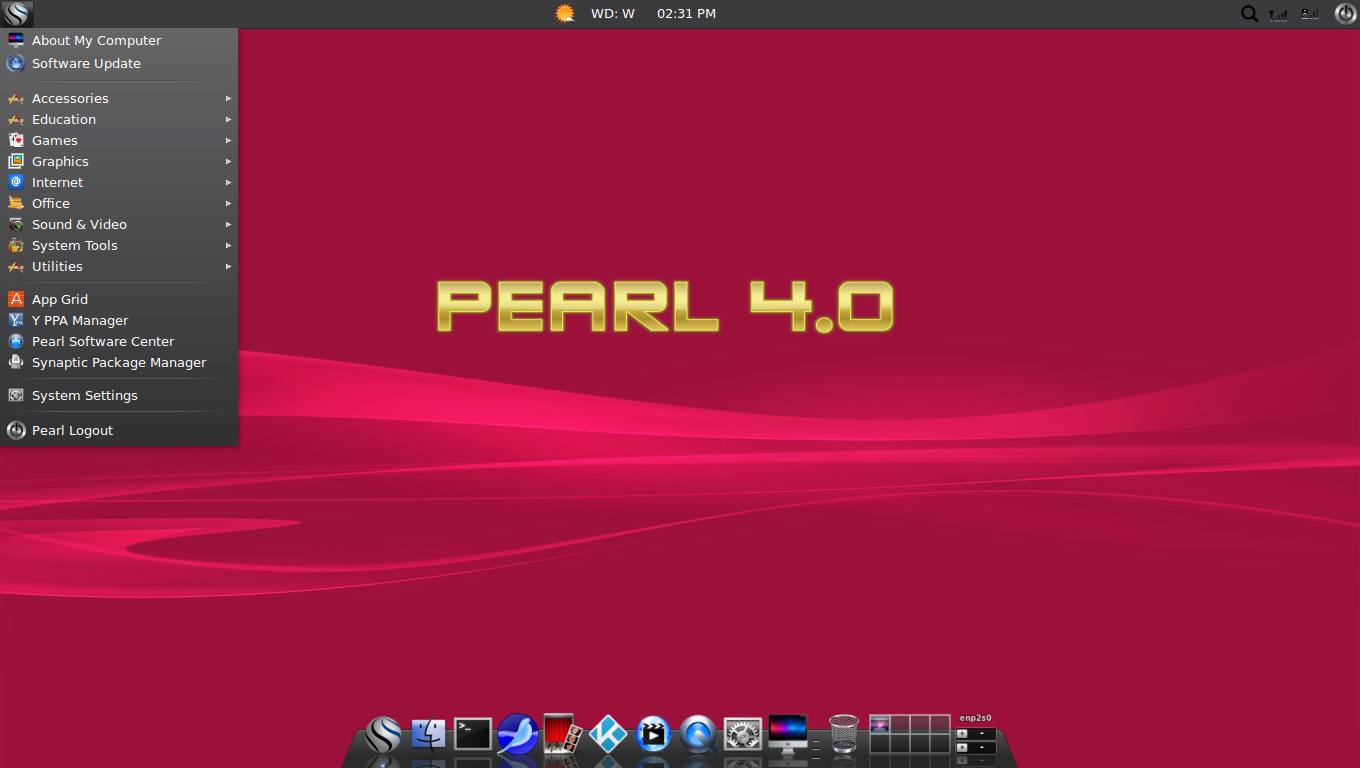Close the Pearl main menu button
This screenshot has width=1360, height=768.
point(17,14)
